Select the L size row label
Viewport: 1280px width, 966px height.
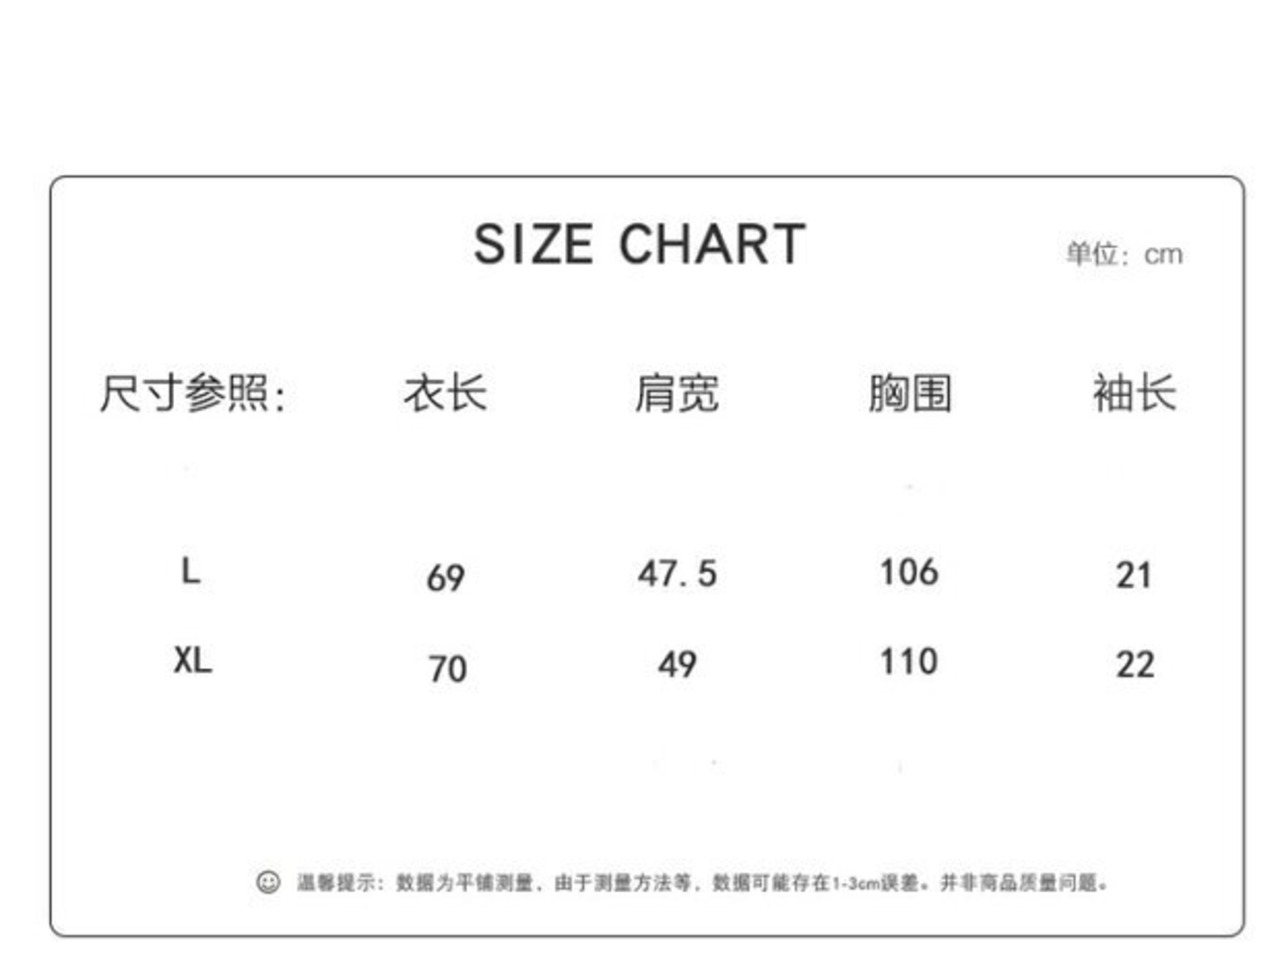[x=191, y=571]
